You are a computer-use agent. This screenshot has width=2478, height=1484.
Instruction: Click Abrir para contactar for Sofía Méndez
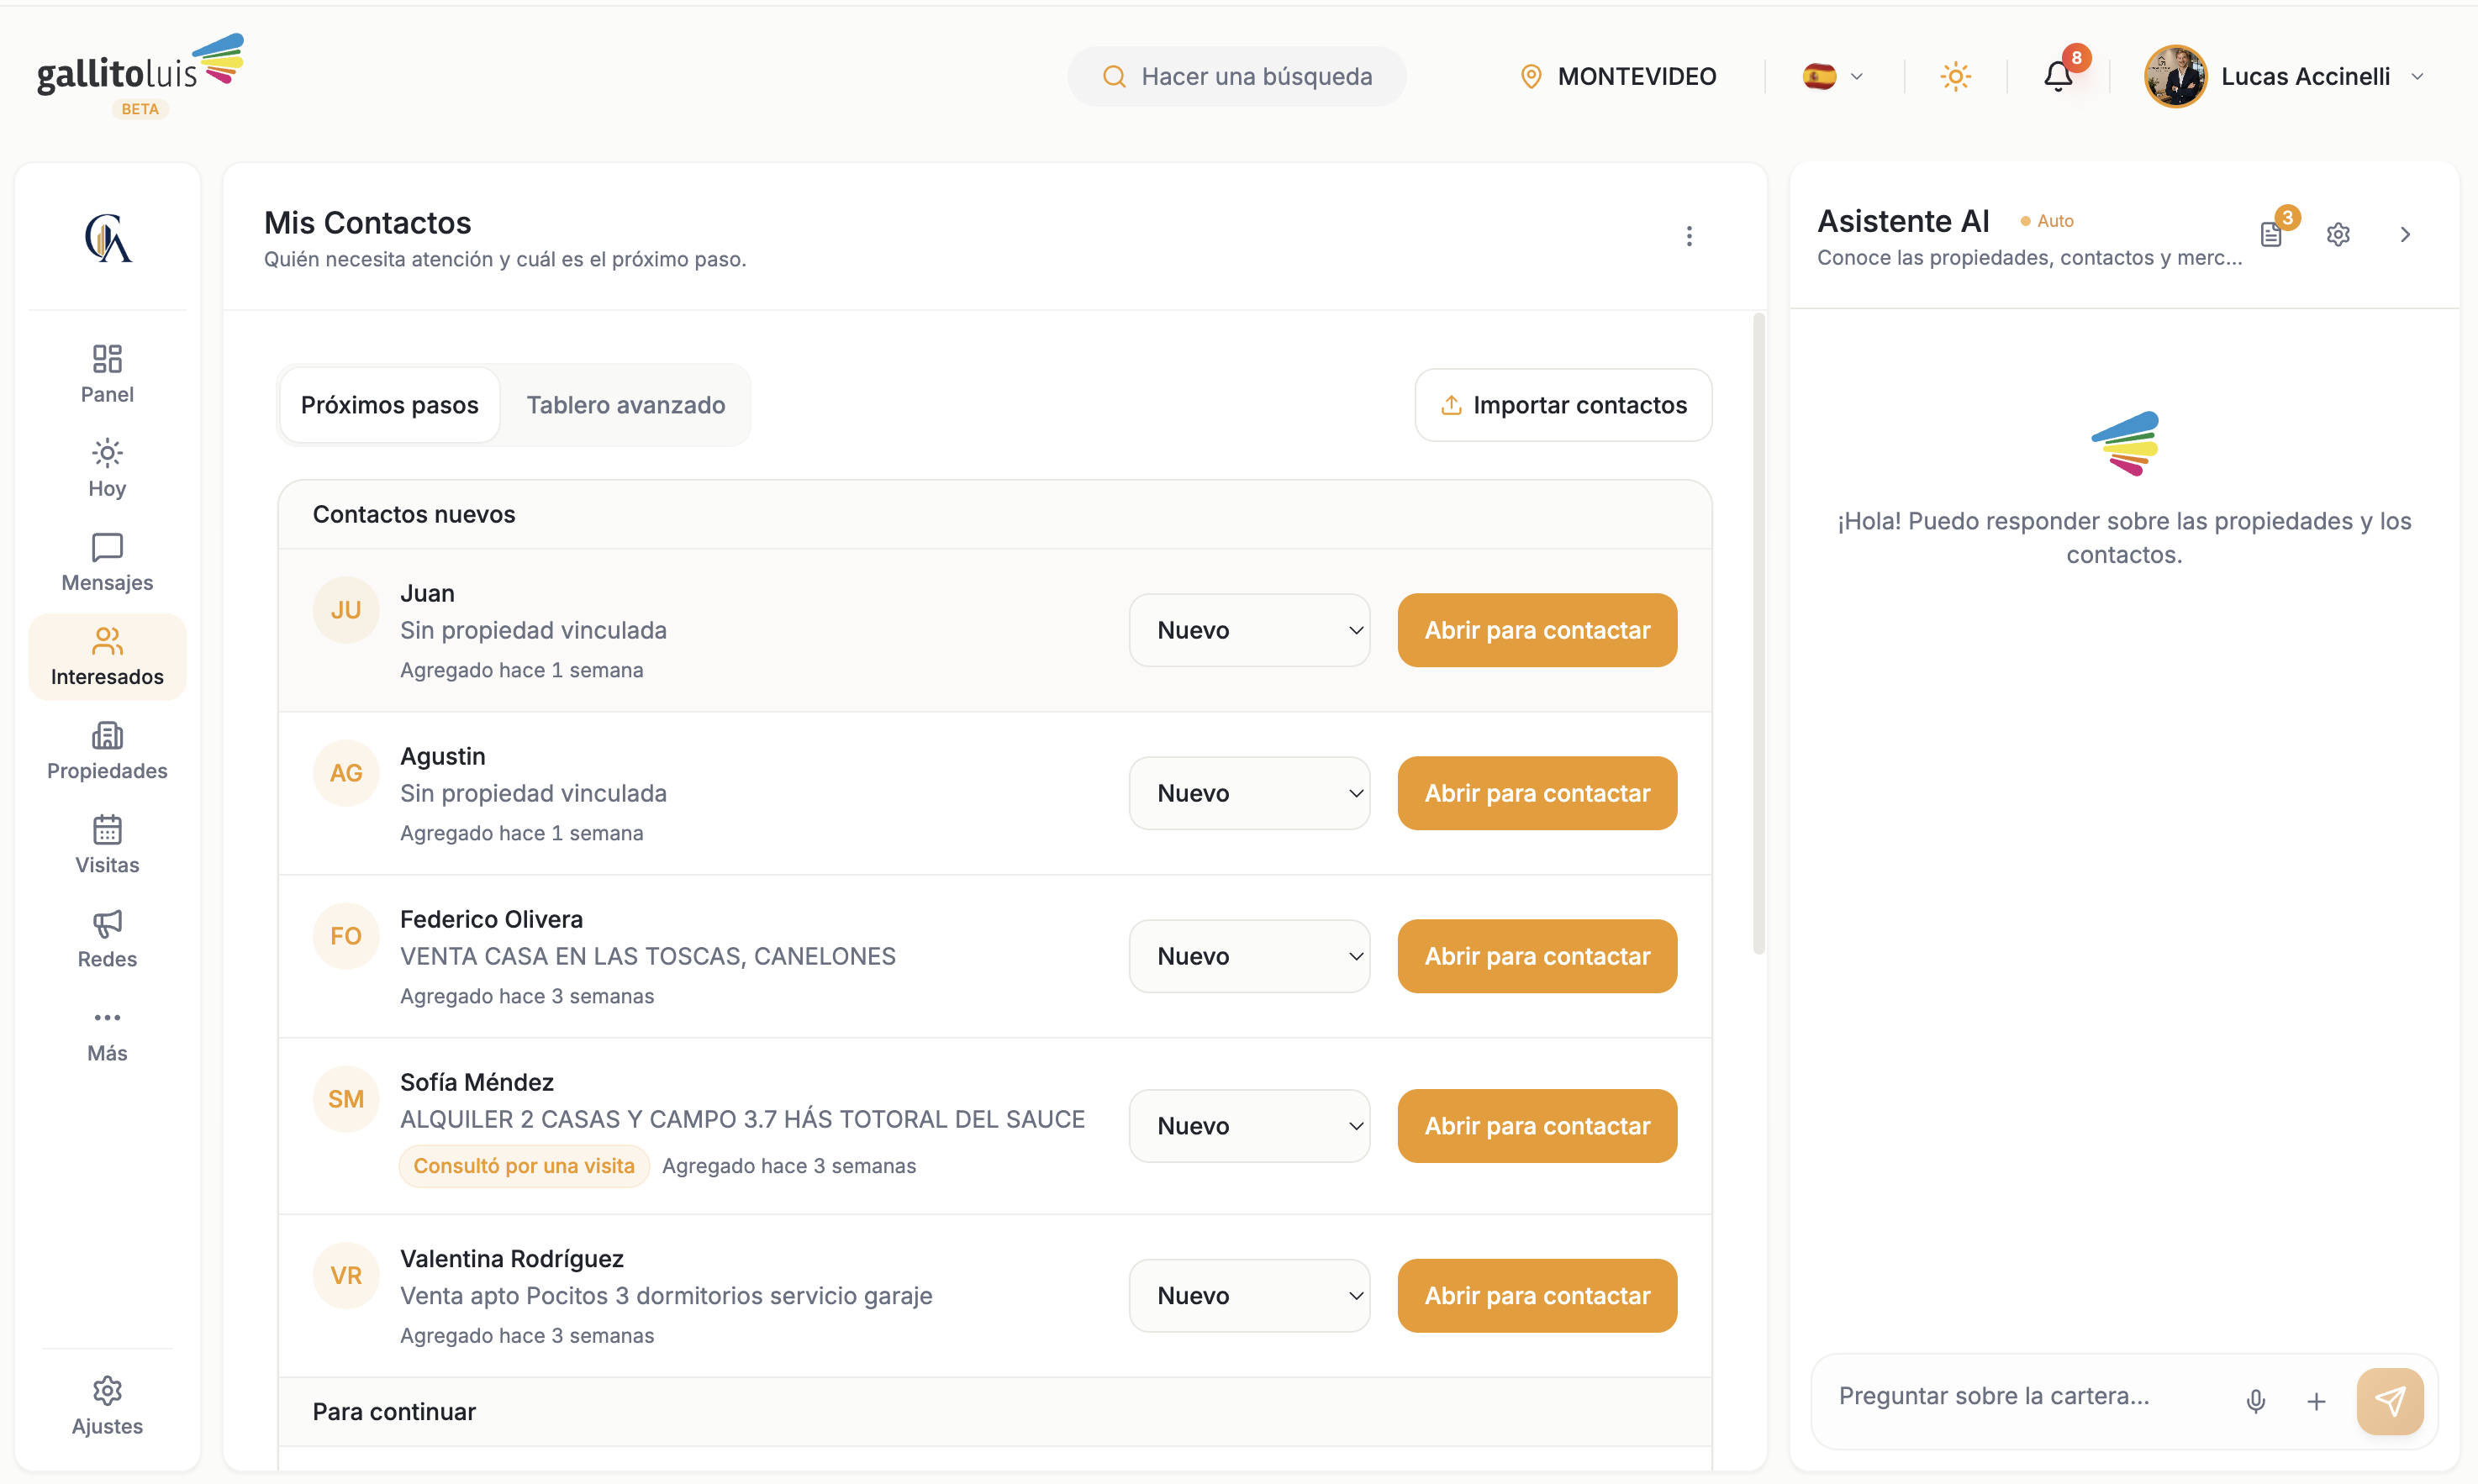(1537, 1126)
